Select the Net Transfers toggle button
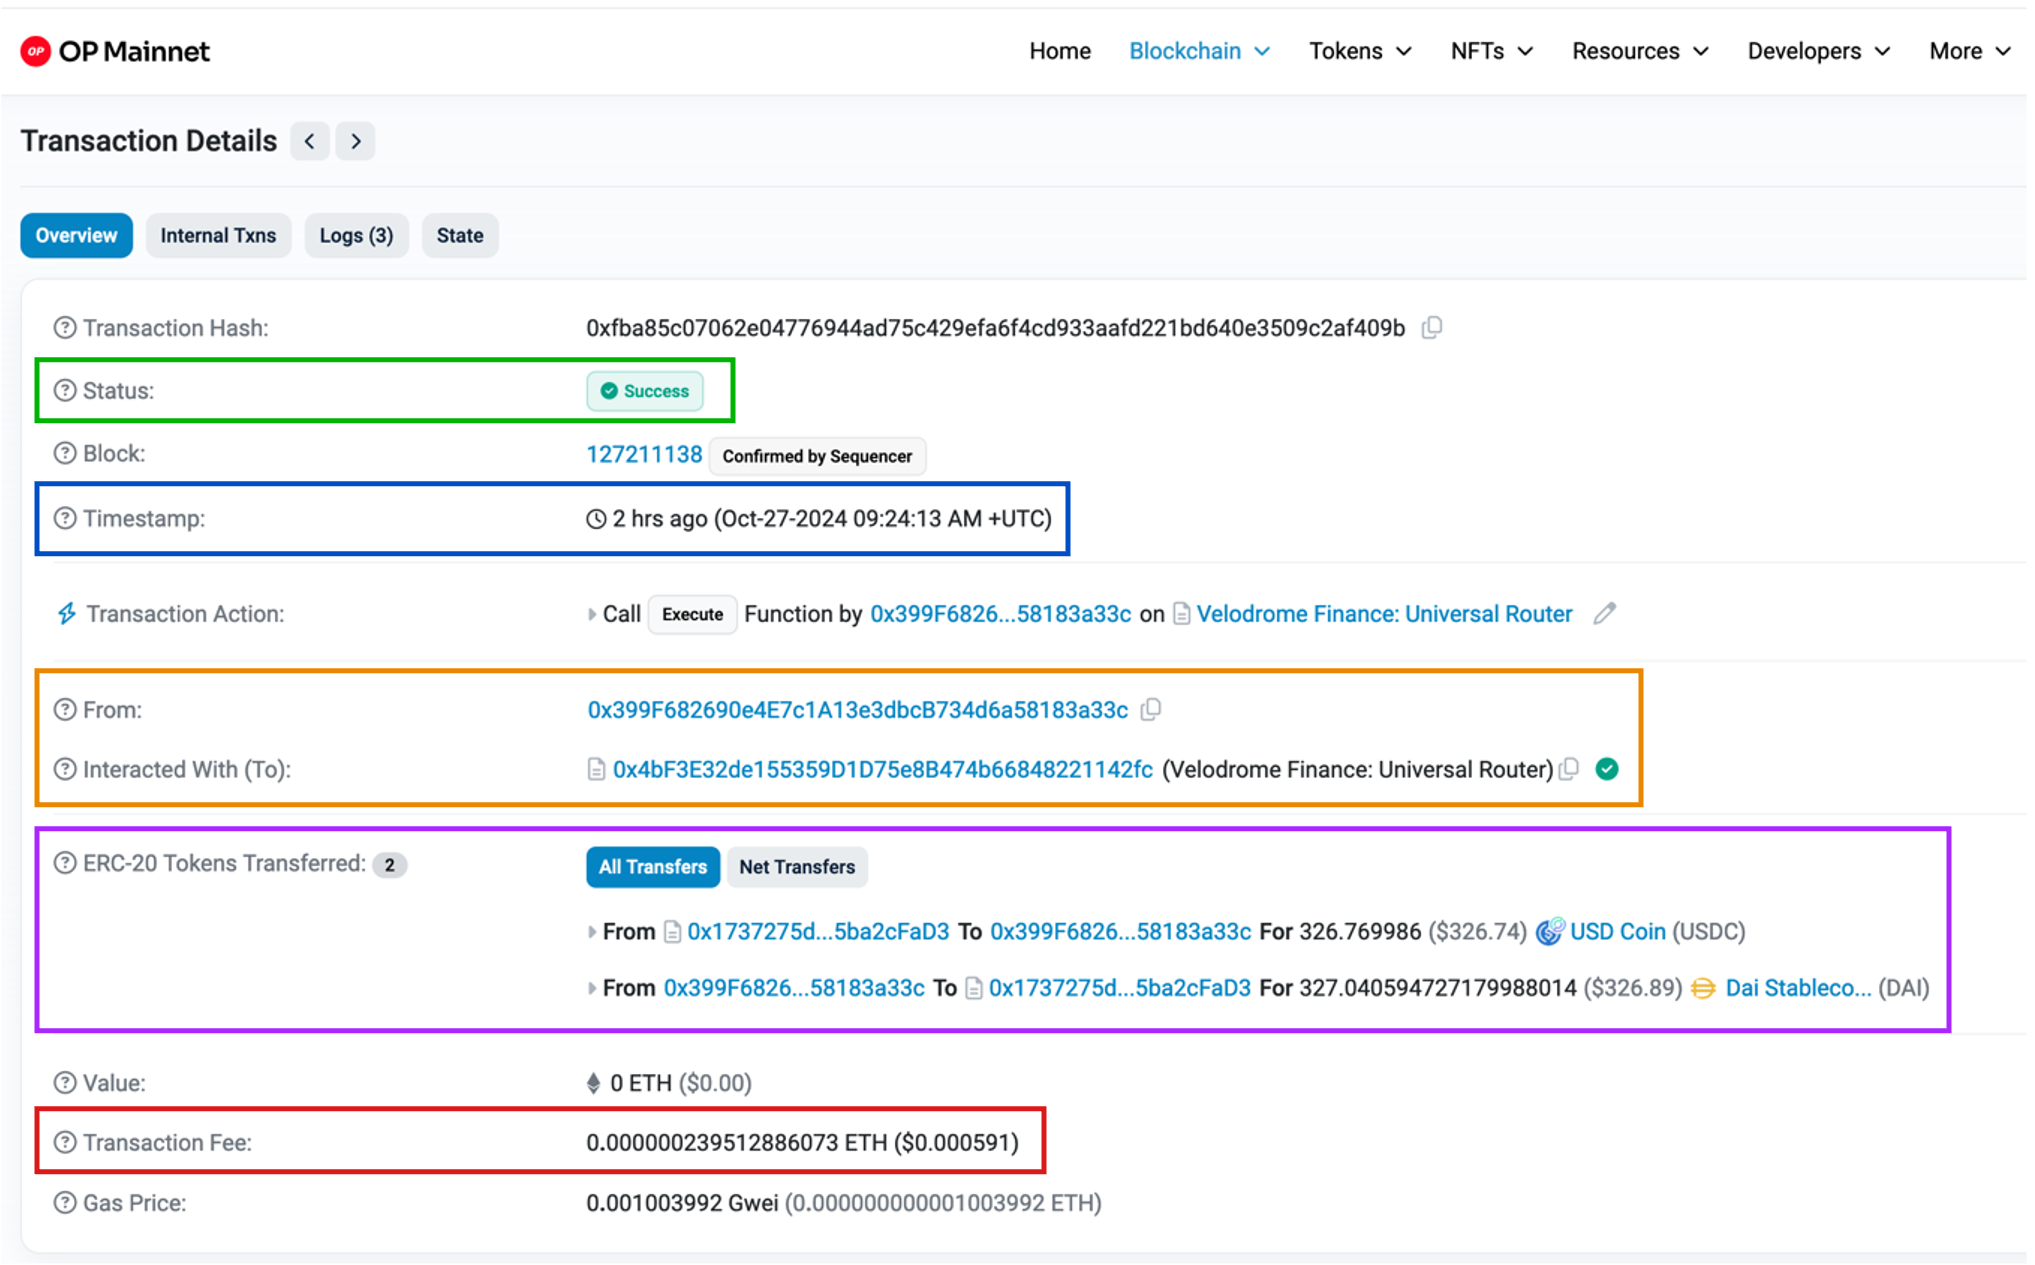 (797, 867)
